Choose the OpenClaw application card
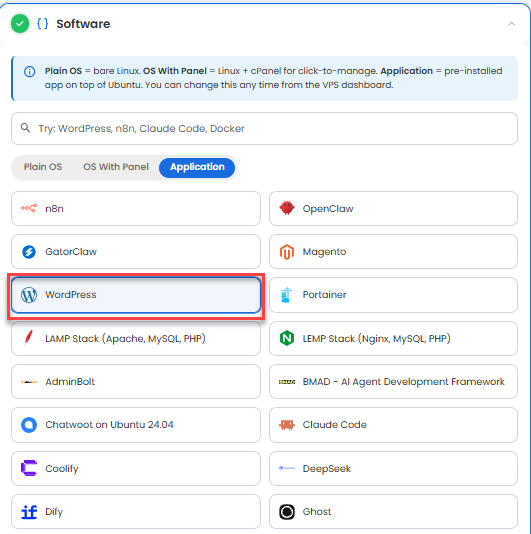The width and height of the screenshot is (531, 534). click(393, 208)
